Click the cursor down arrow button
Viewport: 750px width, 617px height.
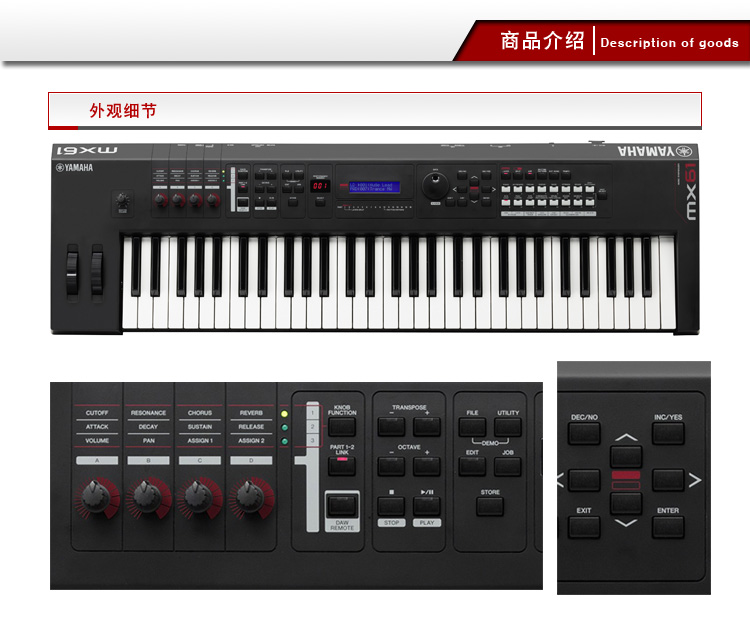coord(626,503)
